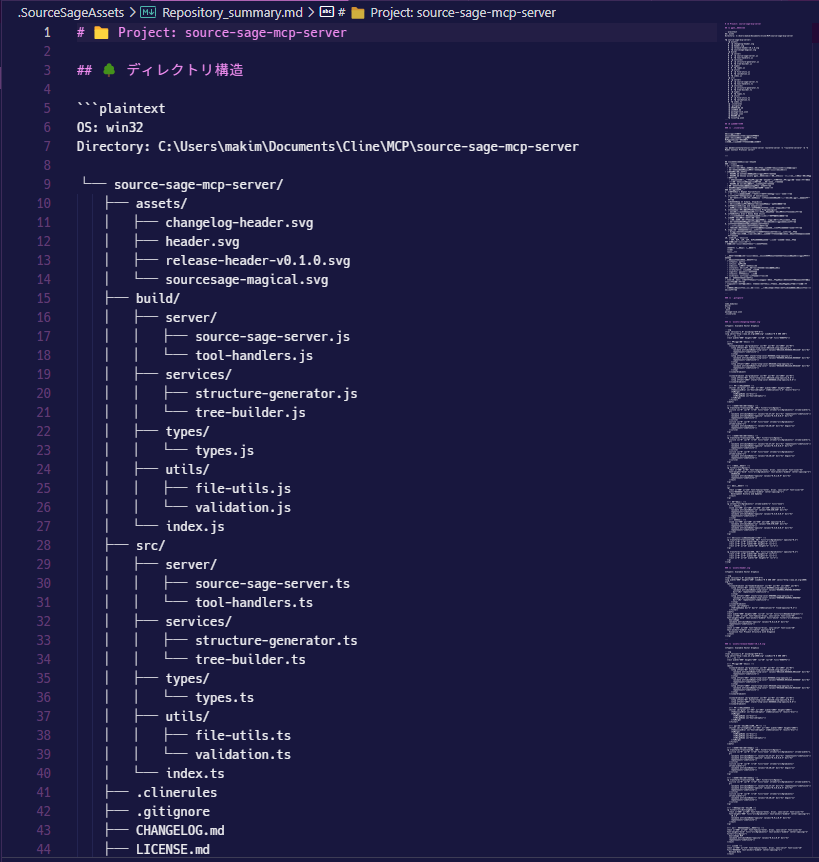The width and height of the screenshot is (819, 862).
Task: Click line number 44 in the gutter
Action: (42, 850)
